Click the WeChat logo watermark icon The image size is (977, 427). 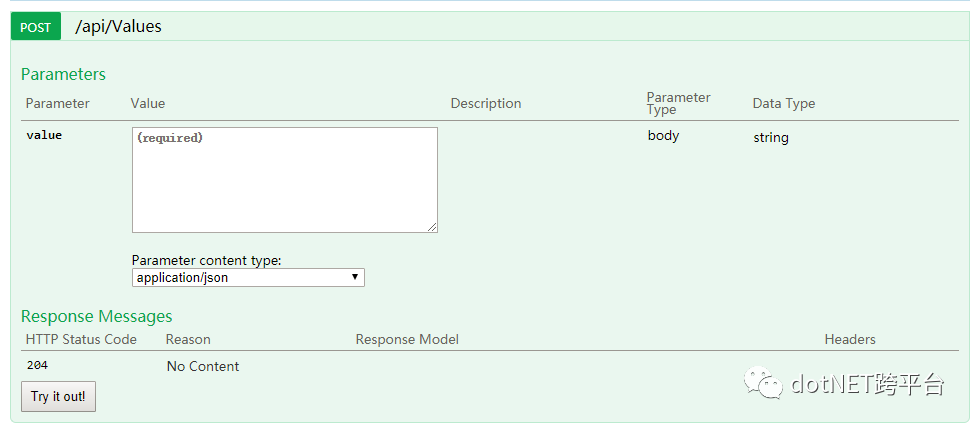tap(769, 383)
